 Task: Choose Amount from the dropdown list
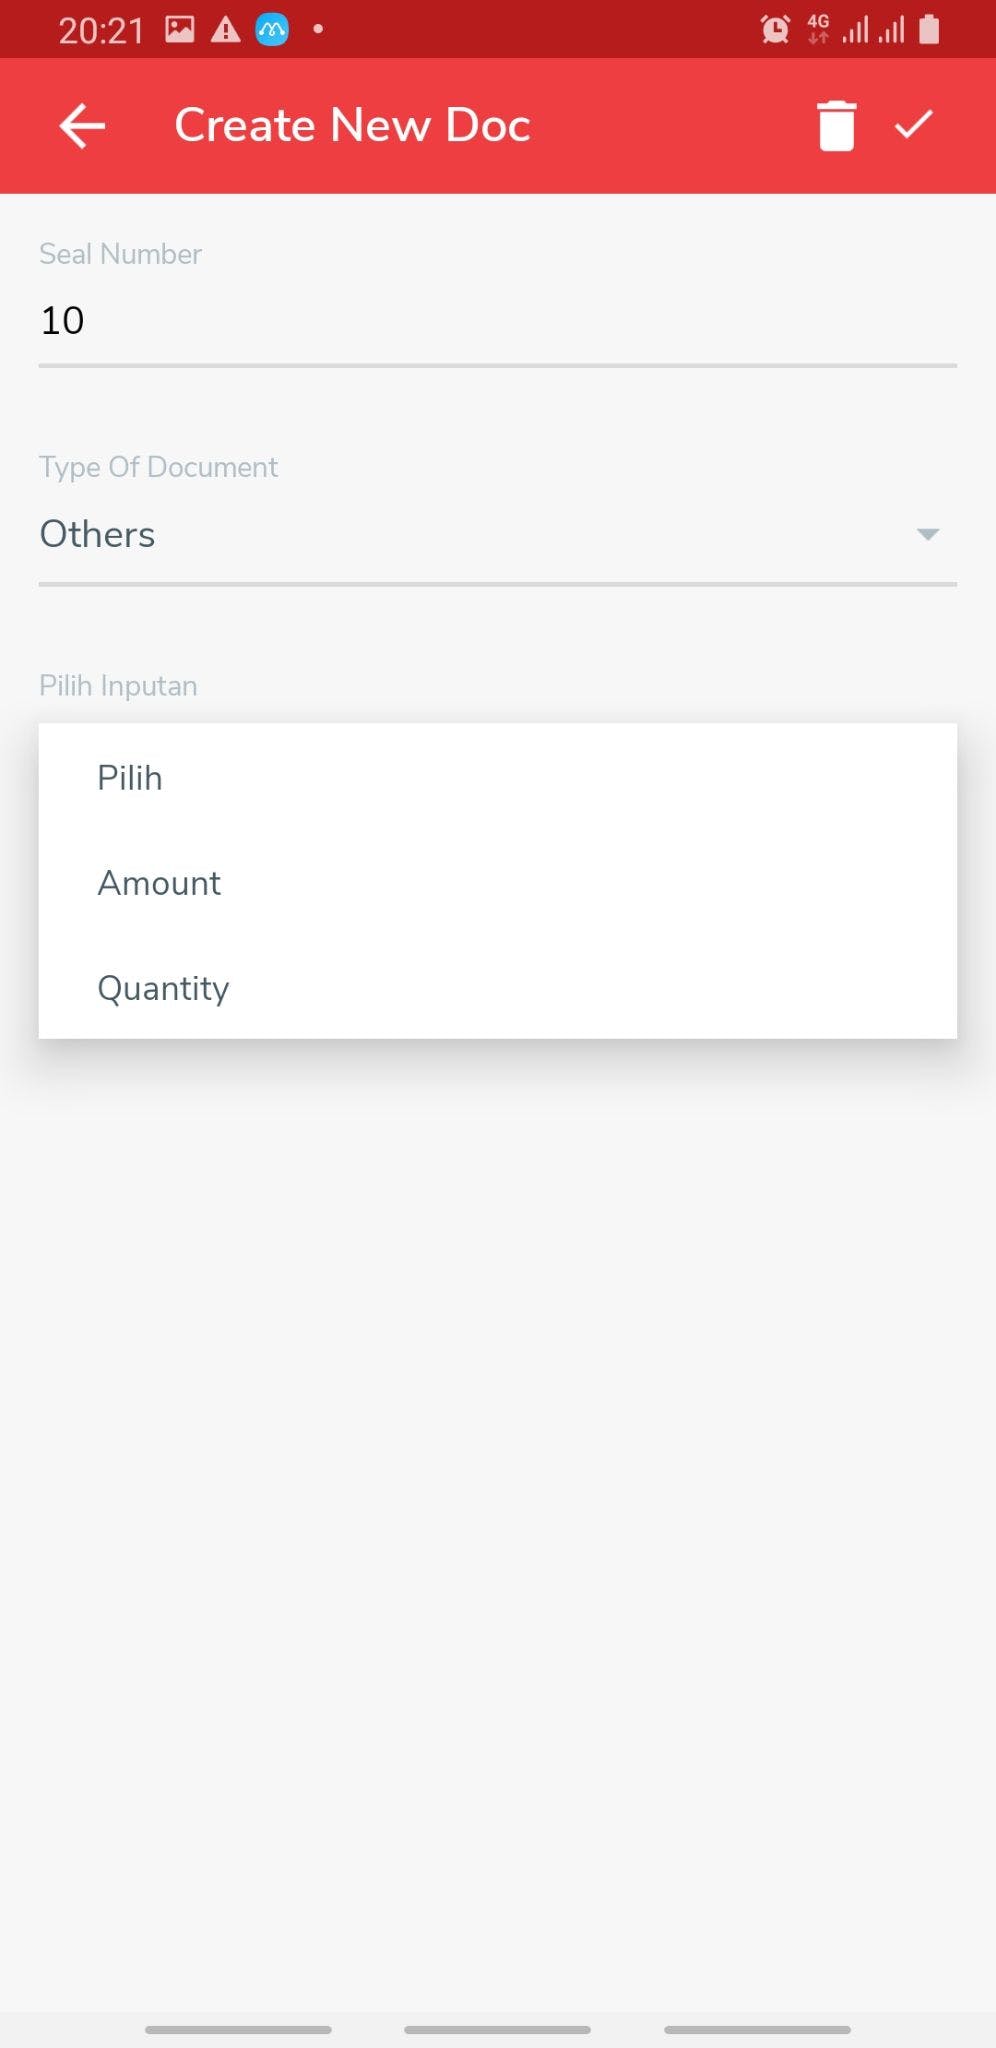(x=159, y=883)
